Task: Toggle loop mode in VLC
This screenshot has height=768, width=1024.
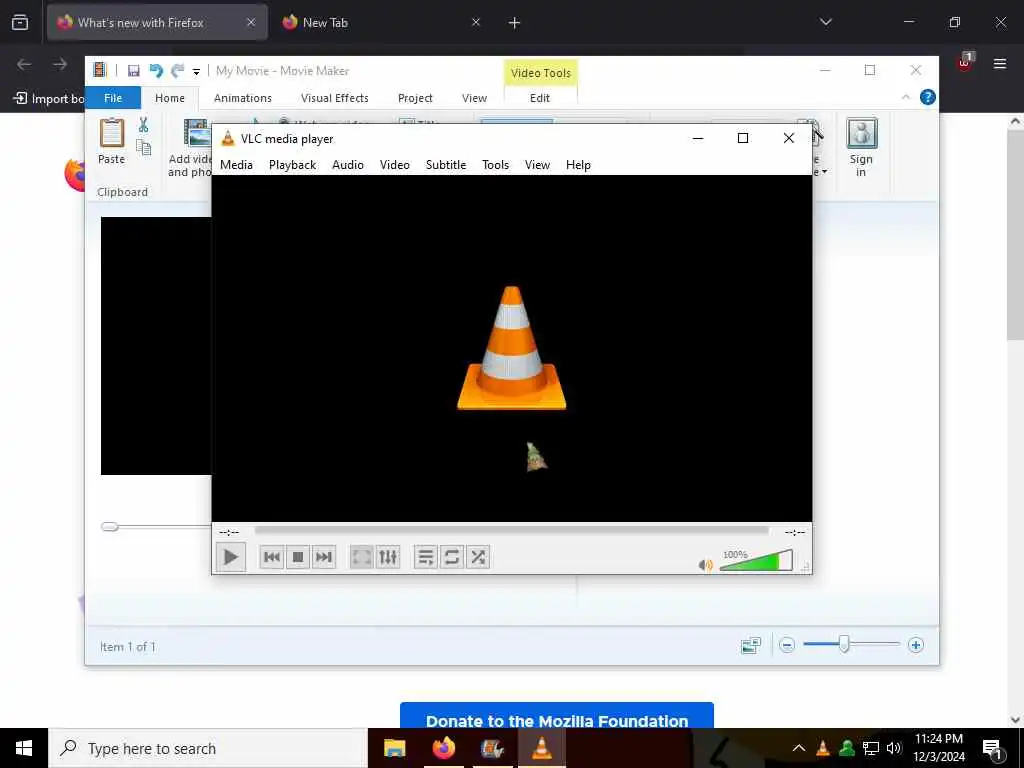Action: tap(452, 557)
